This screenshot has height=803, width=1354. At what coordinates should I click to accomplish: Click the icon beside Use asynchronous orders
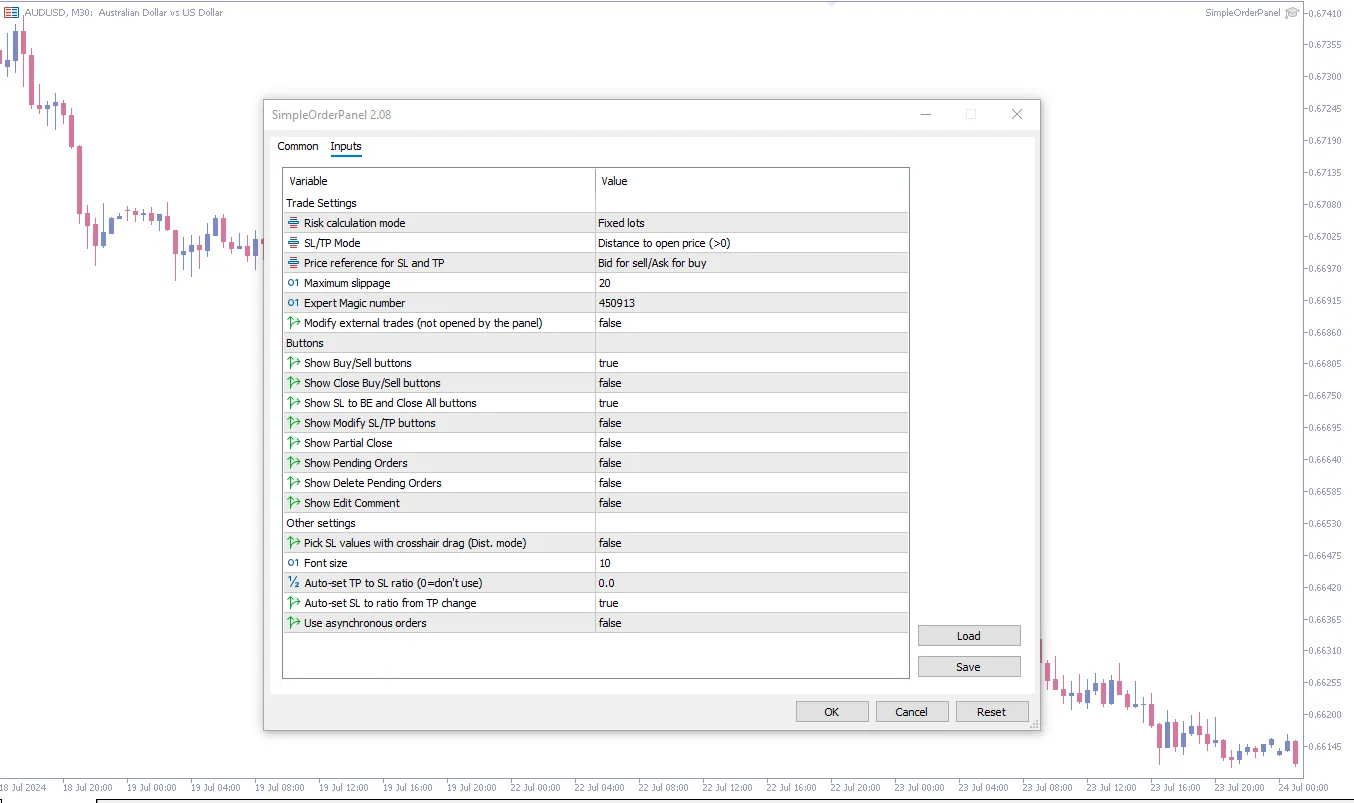293,623
